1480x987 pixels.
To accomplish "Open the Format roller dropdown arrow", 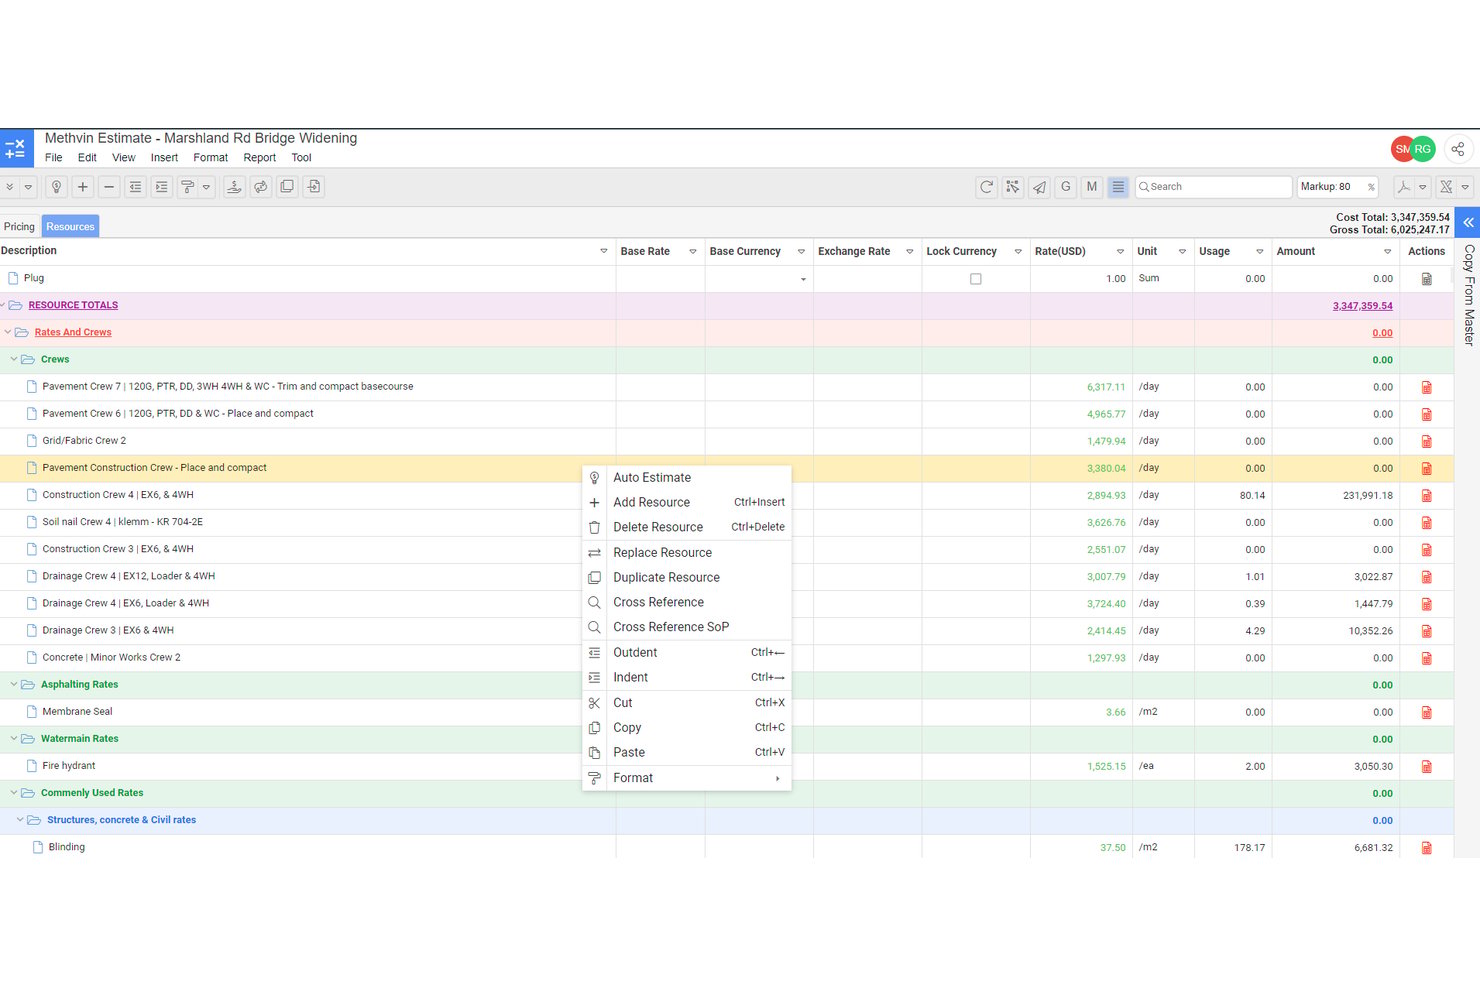I will [207, 187].
